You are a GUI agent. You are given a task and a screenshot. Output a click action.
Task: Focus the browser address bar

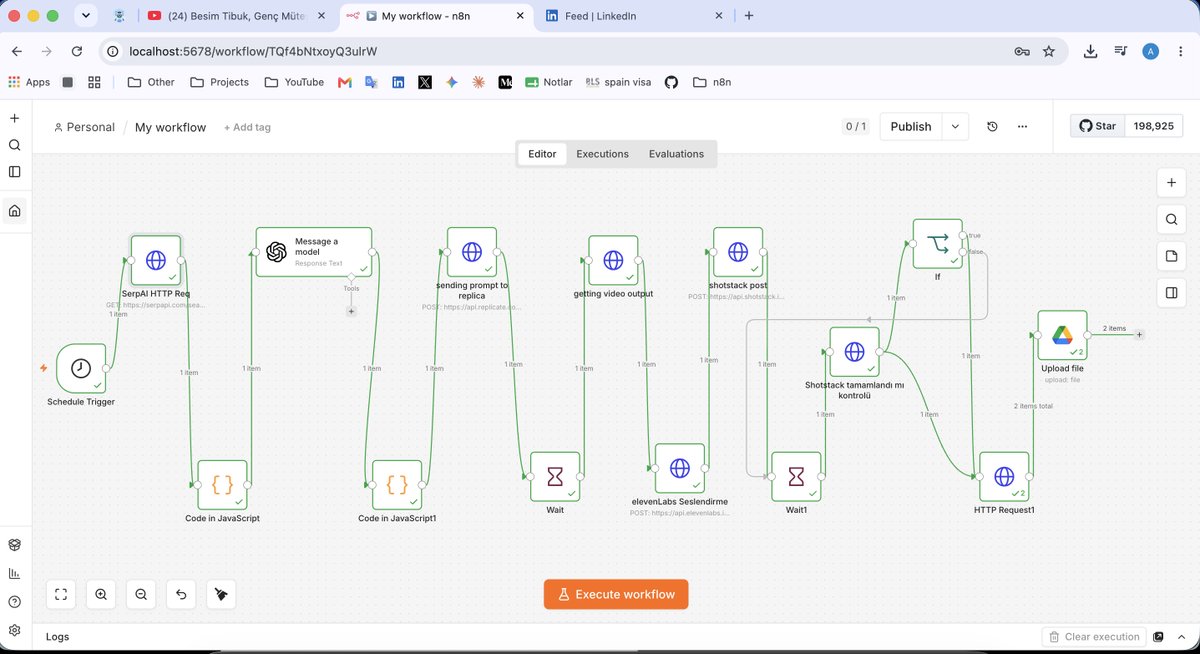tap(560, 51)
